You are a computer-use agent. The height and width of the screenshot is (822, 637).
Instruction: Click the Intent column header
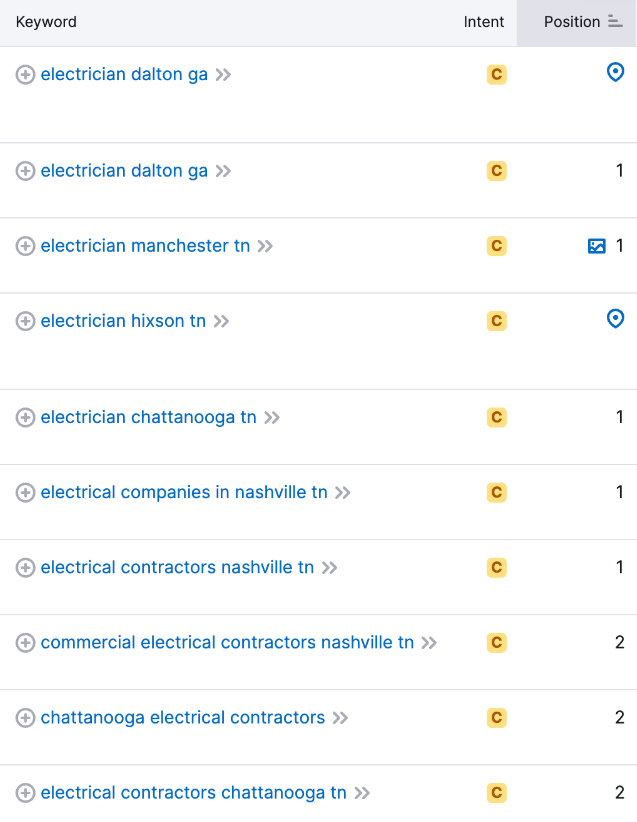pos(483,22)
